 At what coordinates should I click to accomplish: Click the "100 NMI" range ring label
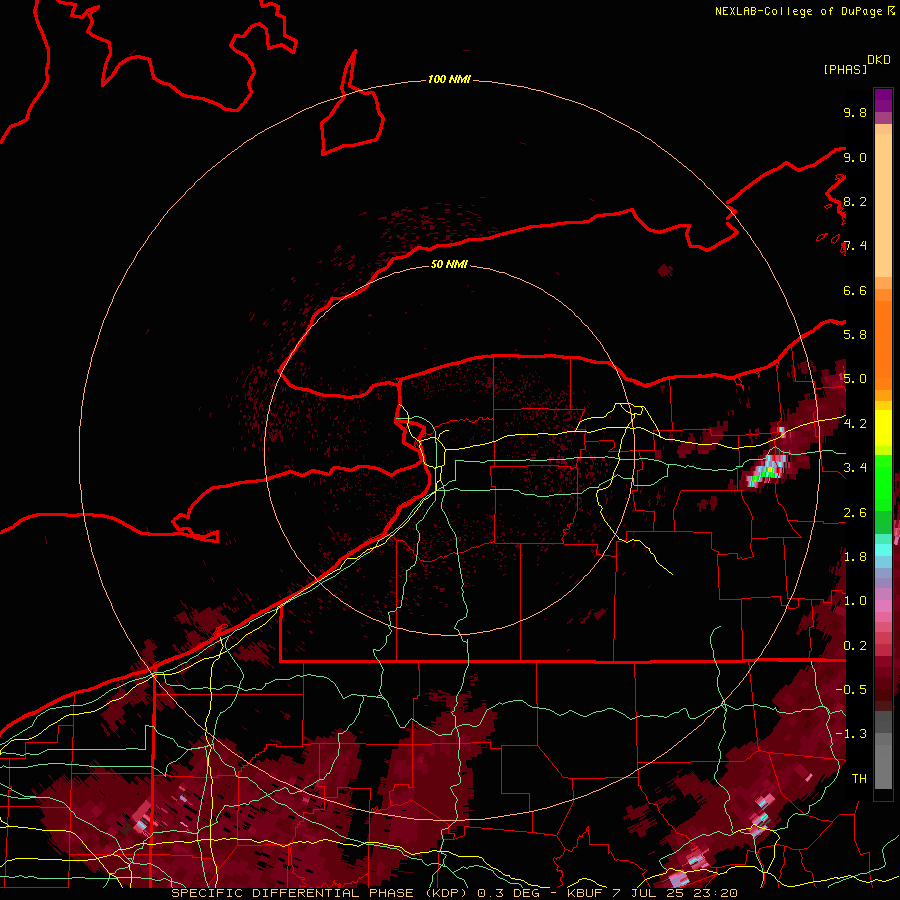449,79
